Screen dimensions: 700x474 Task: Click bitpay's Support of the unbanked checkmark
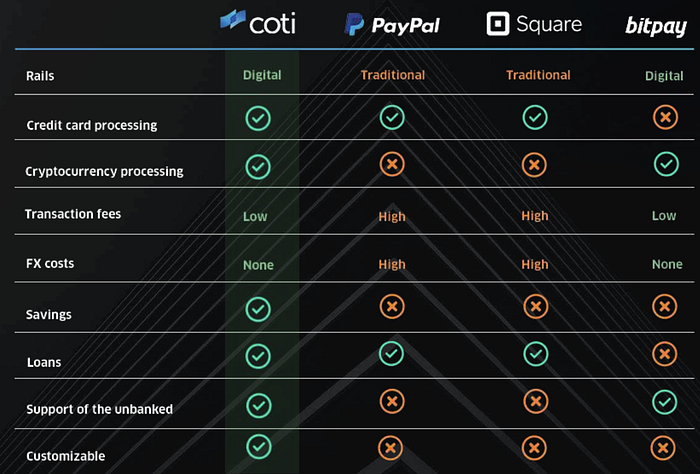click(x=665, y=401)
